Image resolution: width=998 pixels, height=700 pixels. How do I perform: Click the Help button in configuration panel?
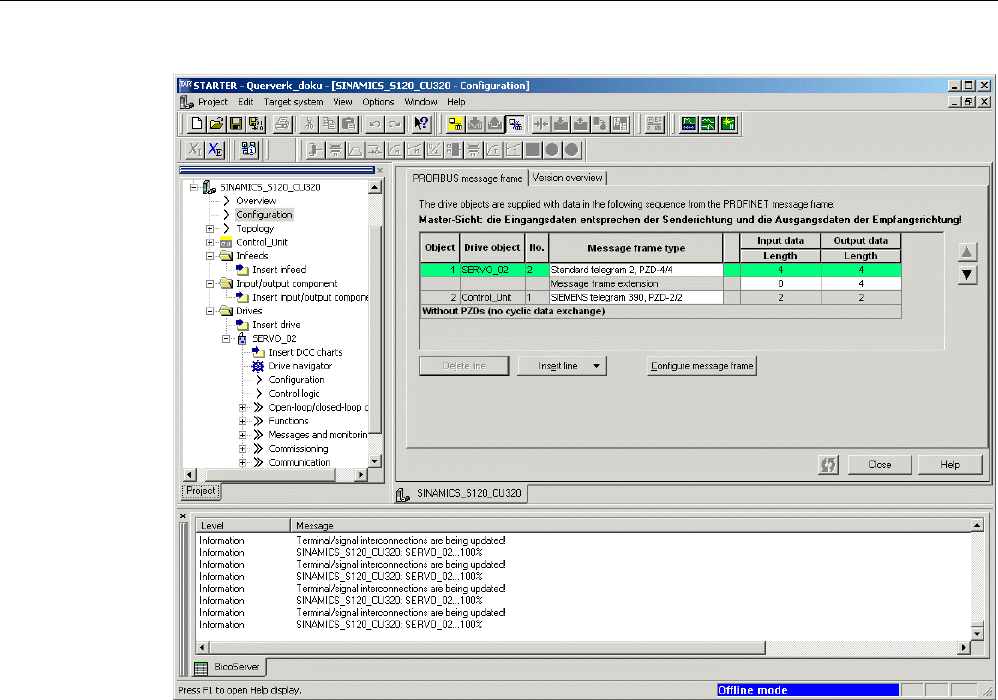tap(950, 465)
